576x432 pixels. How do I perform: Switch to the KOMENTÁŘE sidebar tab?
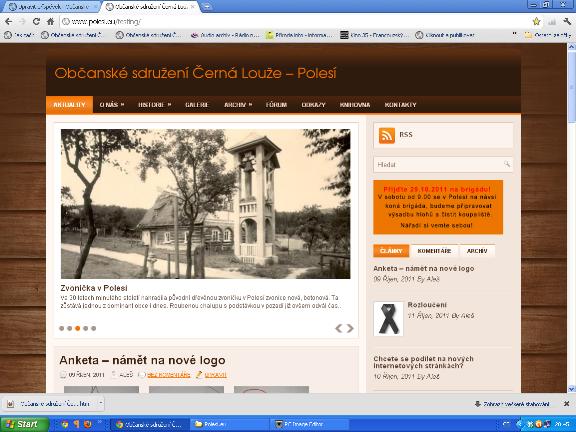pyautogui.click(x=434, y=251)
